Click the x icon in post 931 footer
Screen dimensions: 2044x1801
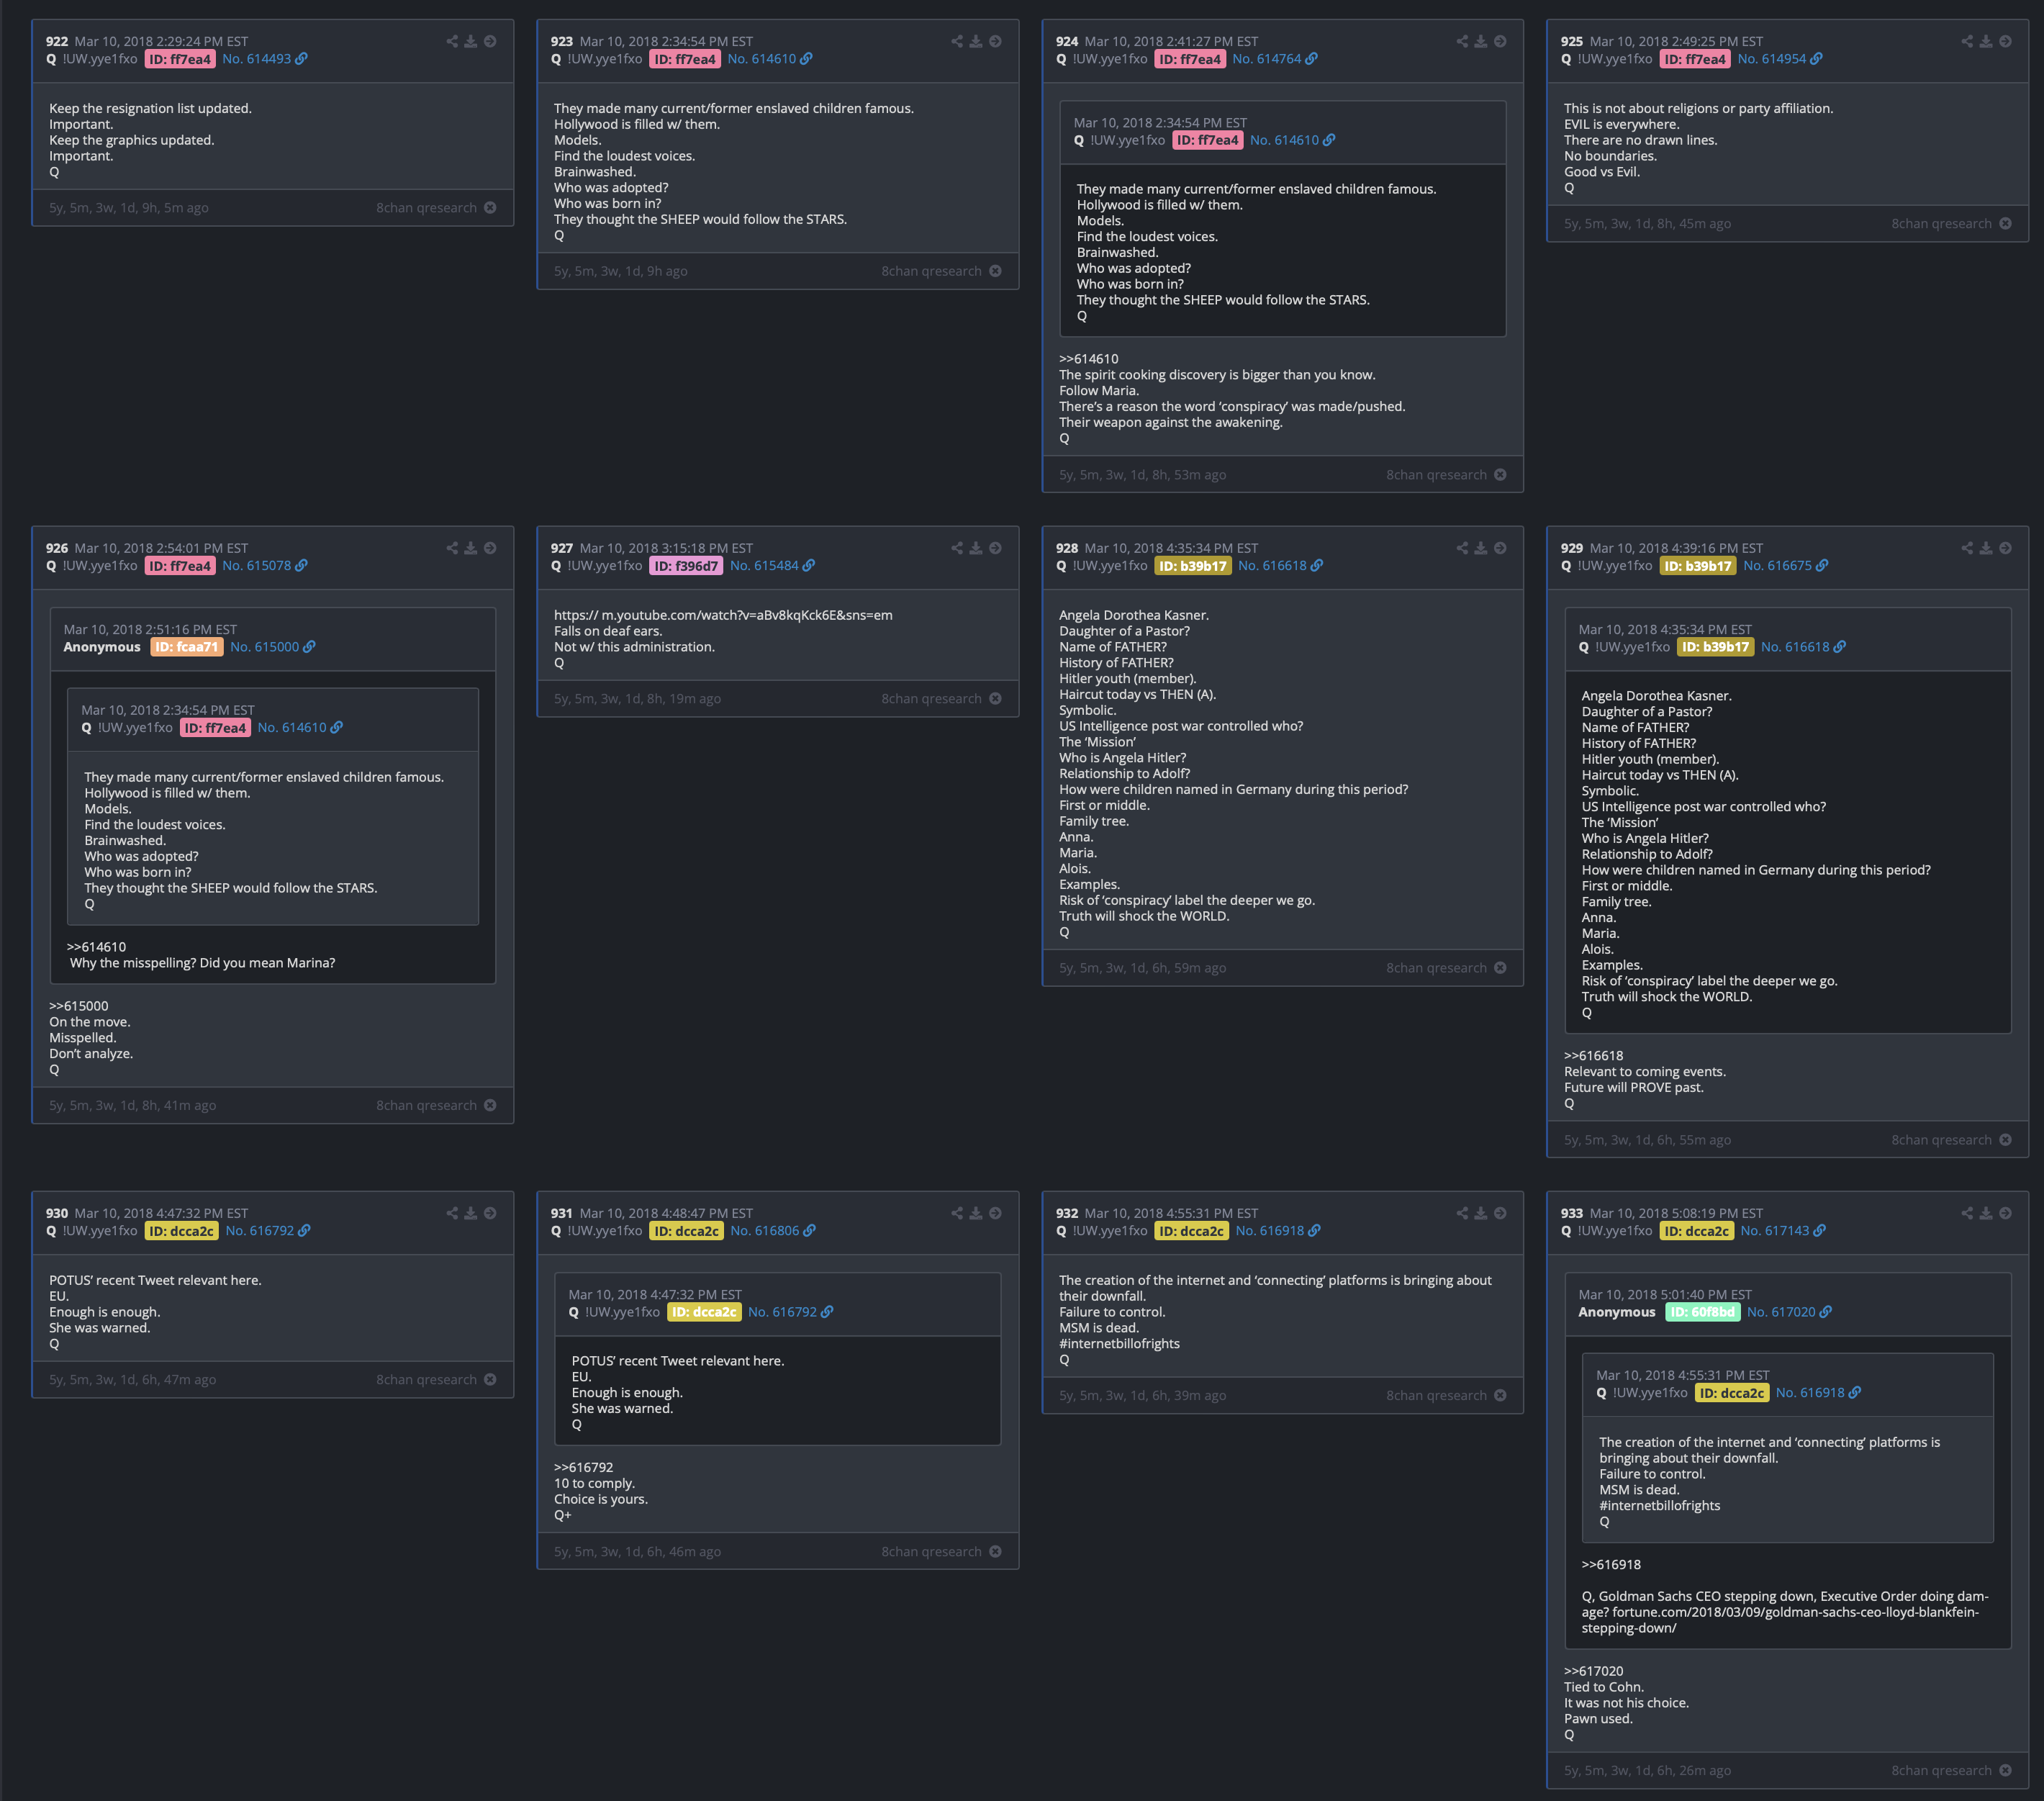click(995, 1552)
